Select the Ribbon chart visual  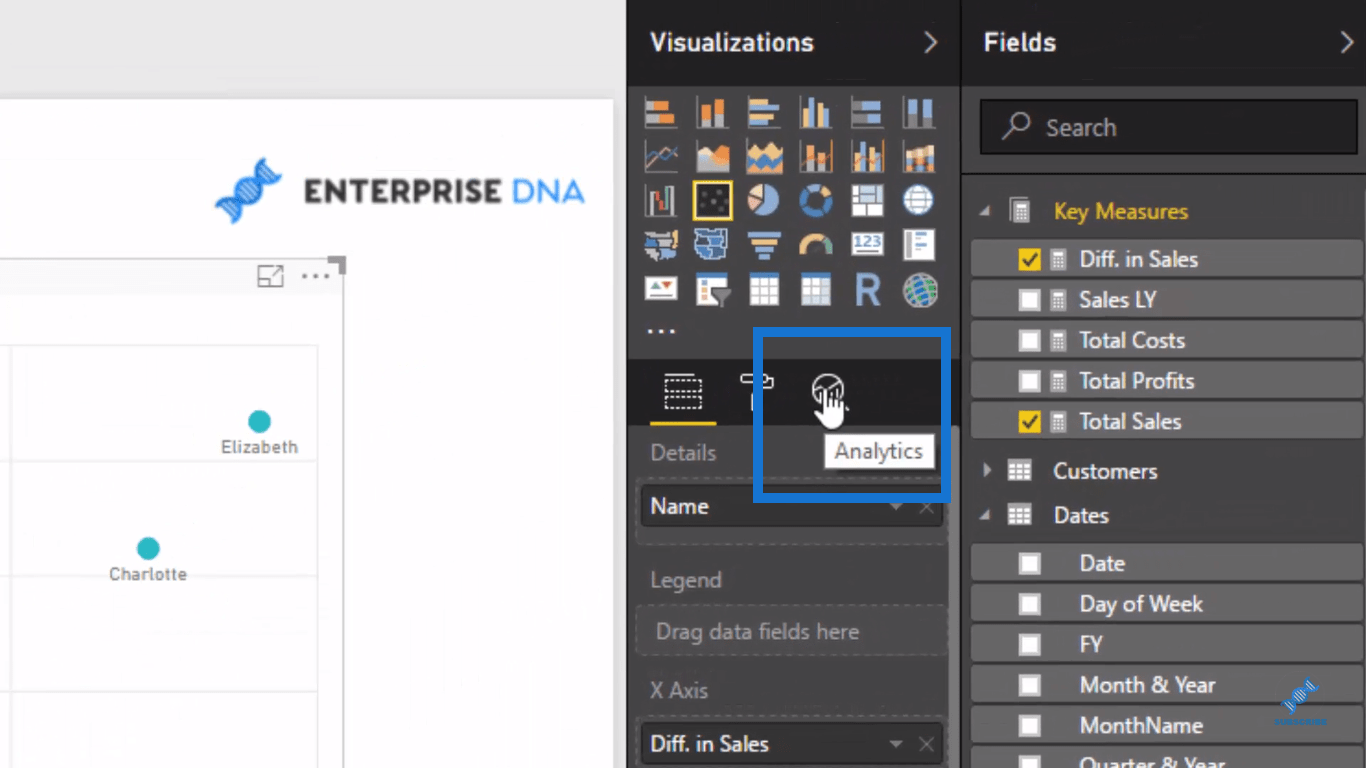[919, 156]
